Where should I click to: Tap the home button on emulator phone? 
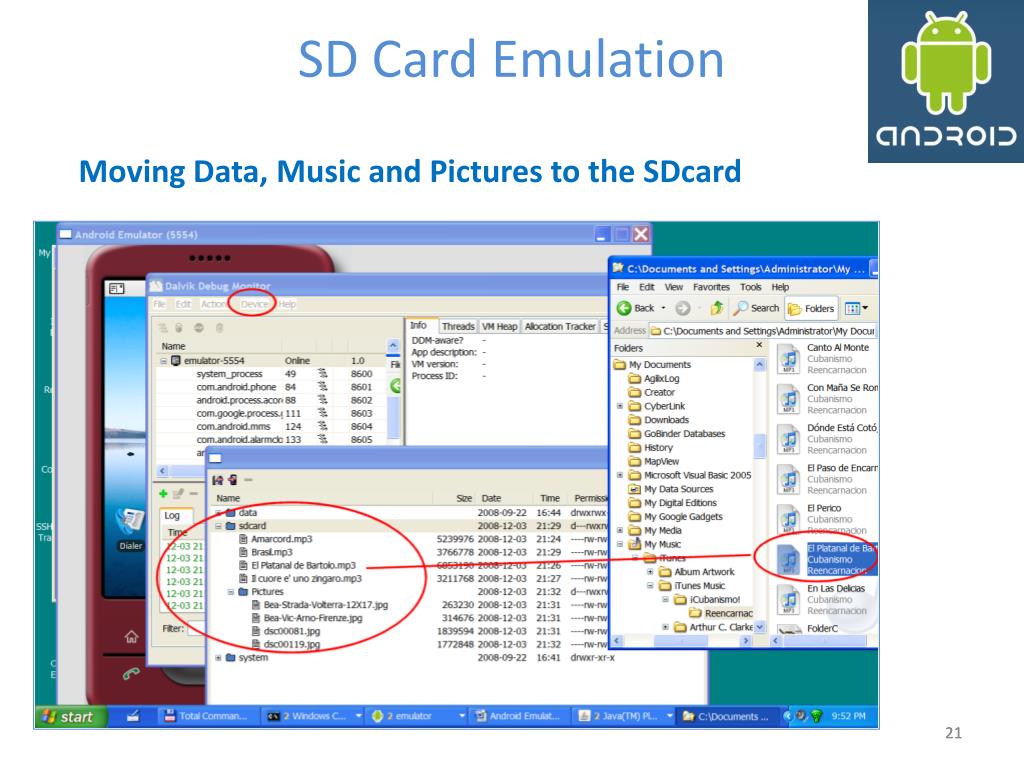pyautogui.click(x=131, y=636)
